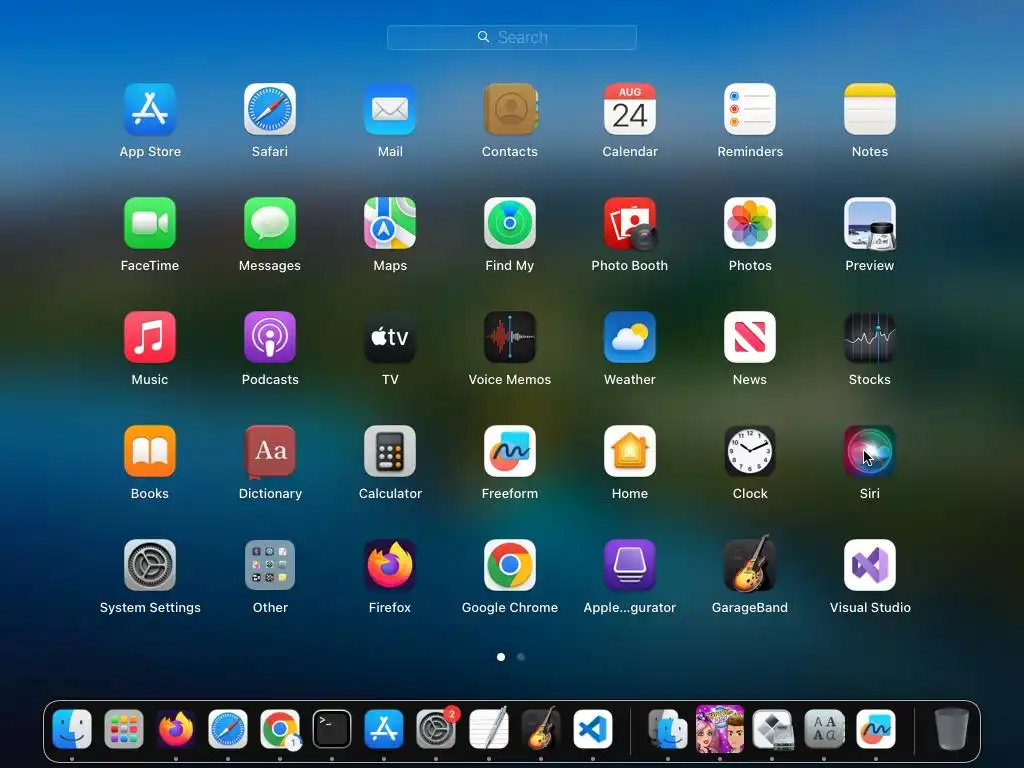
Task: Launch TextEdit from the Dock
Action: (488, 729)
